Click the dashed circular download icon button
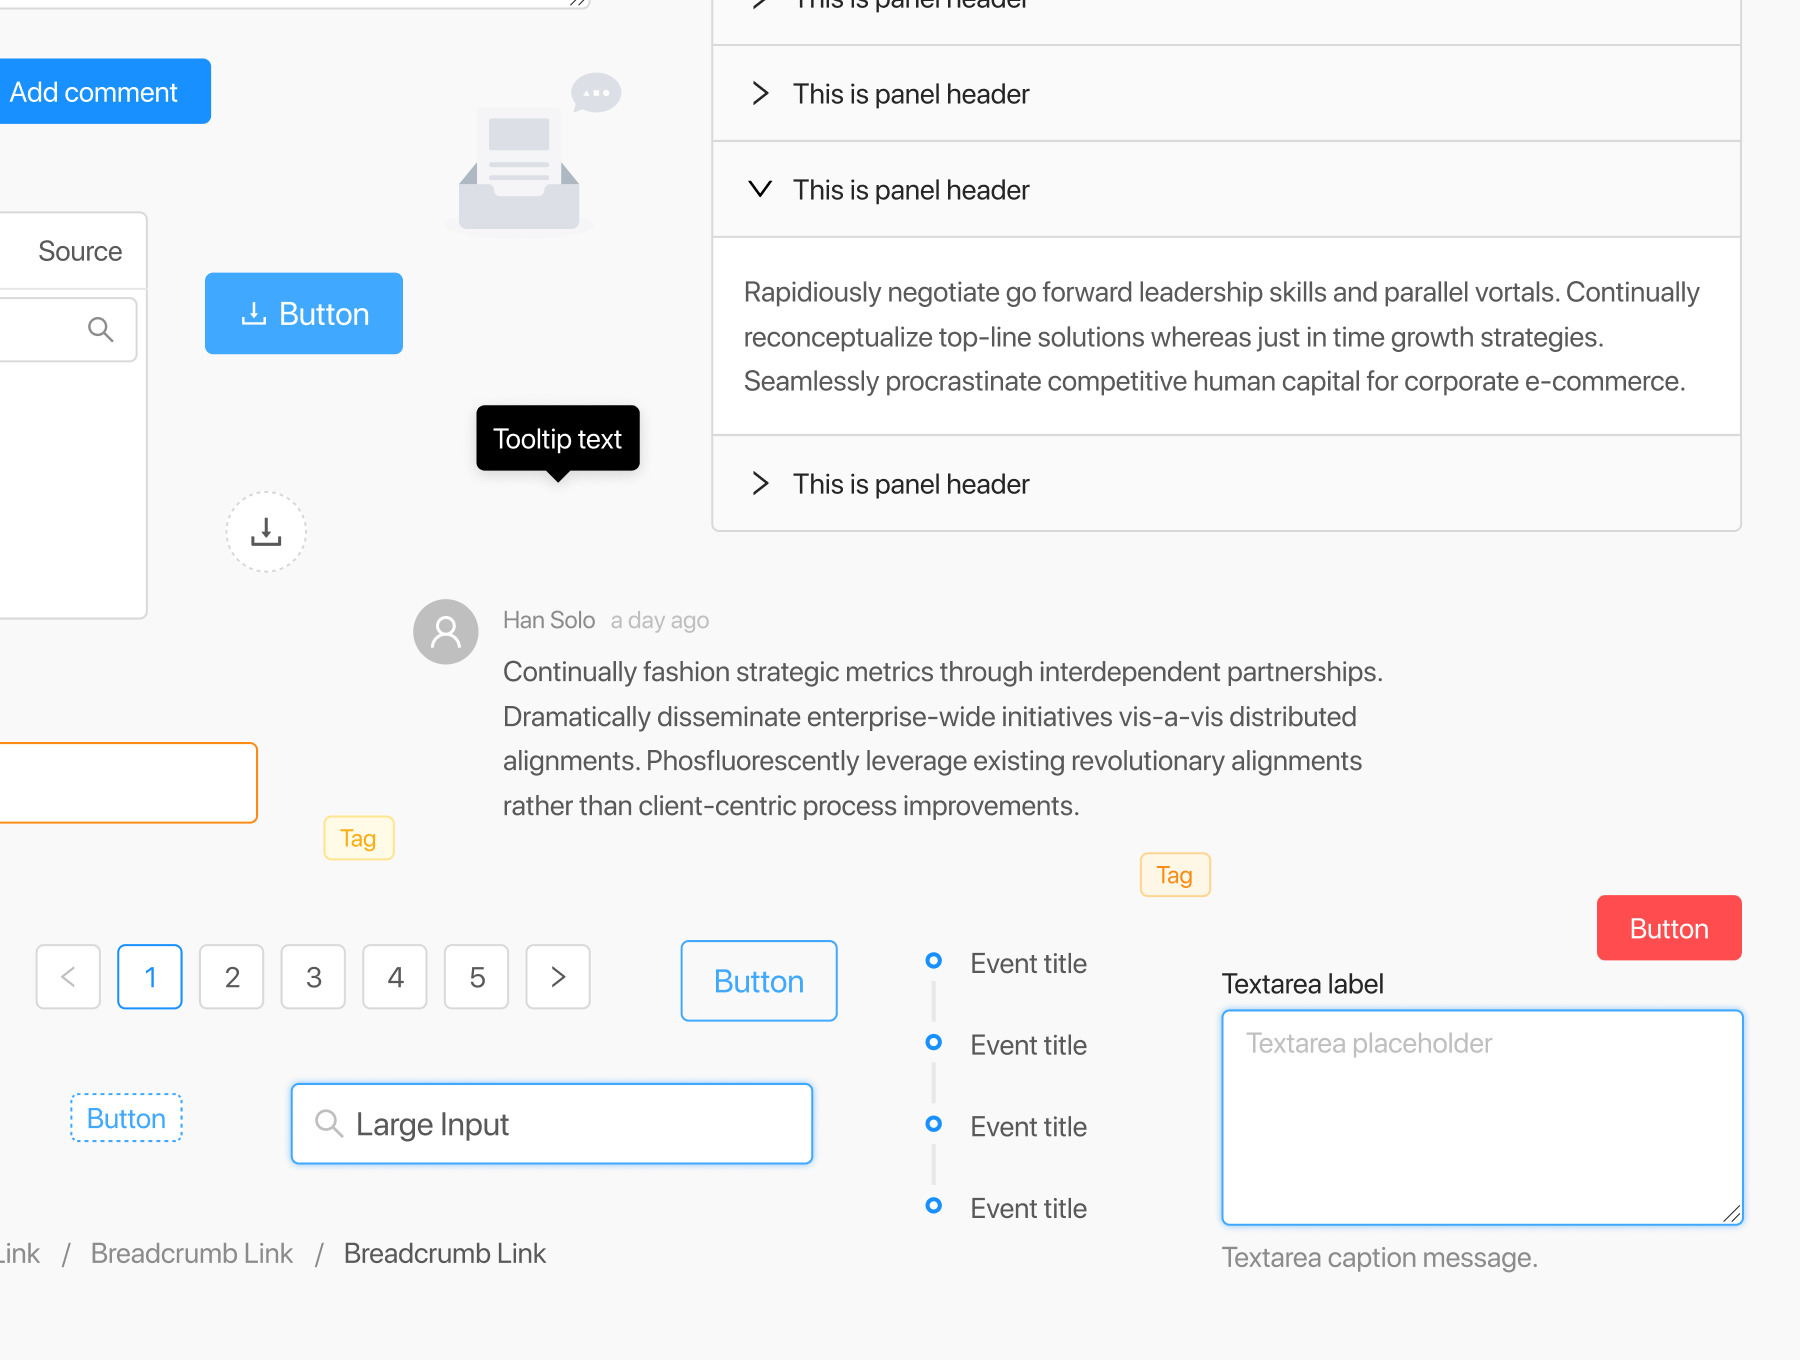The image size is (1800, 1360). click(266, 532)
